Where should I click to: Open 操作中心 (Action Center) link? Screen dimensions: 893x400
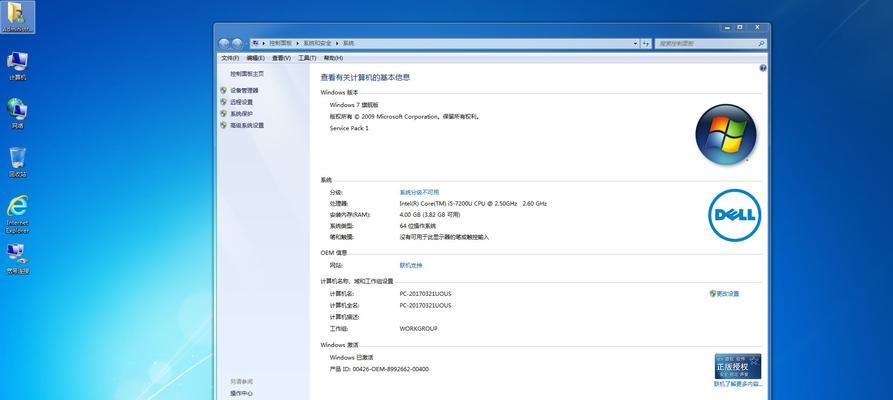coord(241,394)
